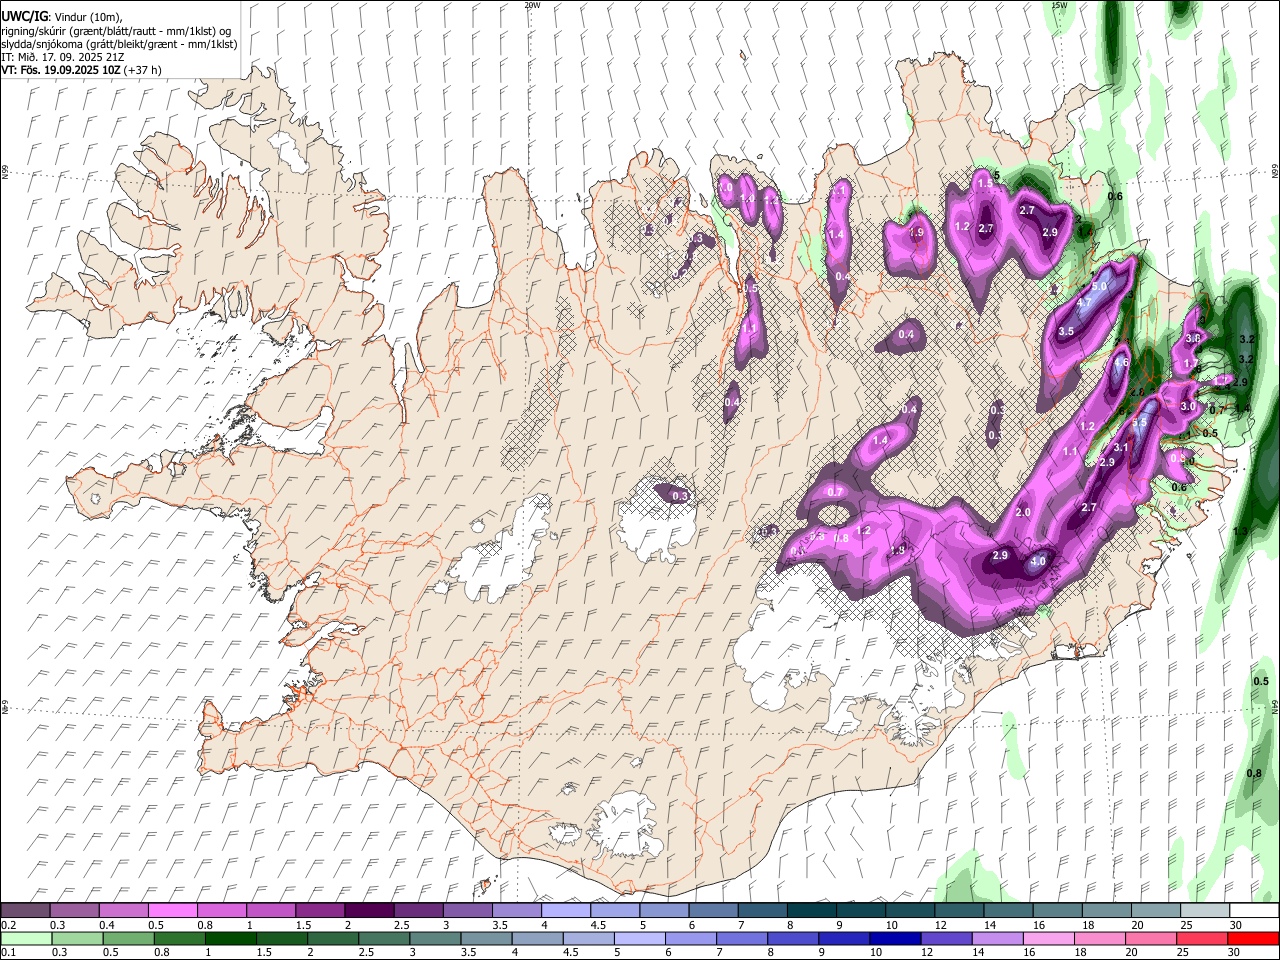This screenshot has height=960, width=1280.
Task: Click the valid time 'Fös. 19.09.2025 10Z'
Action: pos(70,70)
